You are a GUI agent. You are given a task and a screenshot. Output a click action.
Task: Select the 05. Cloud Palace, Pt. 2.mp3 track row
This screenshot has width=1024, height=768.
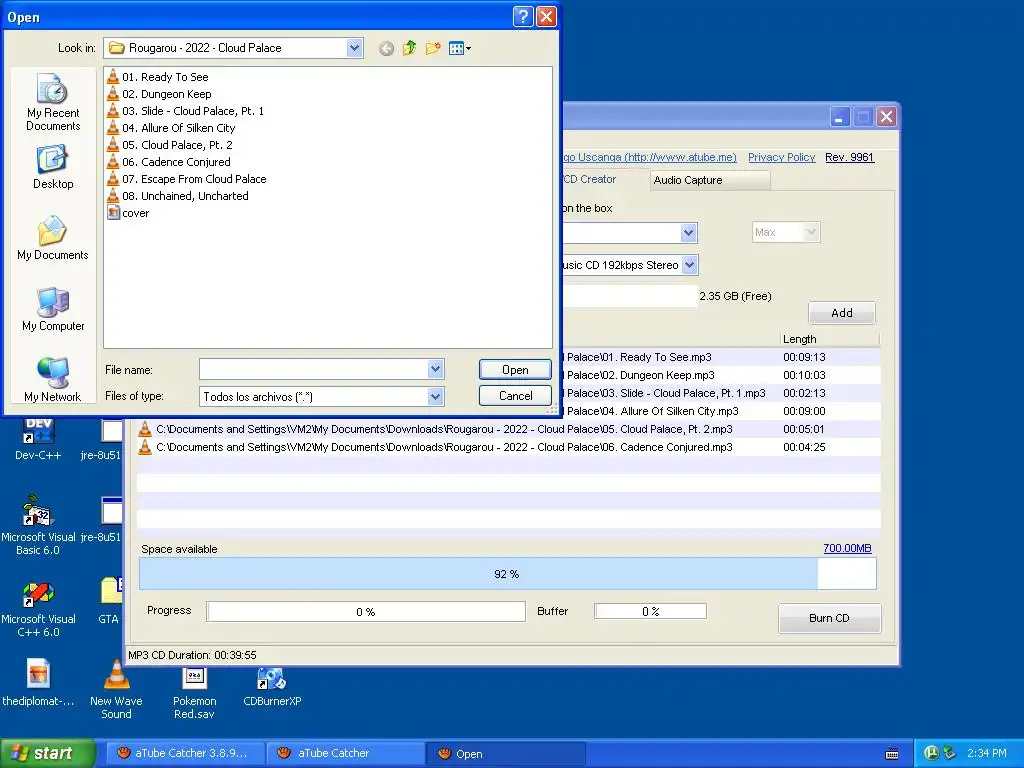click(x=509, y=429)
